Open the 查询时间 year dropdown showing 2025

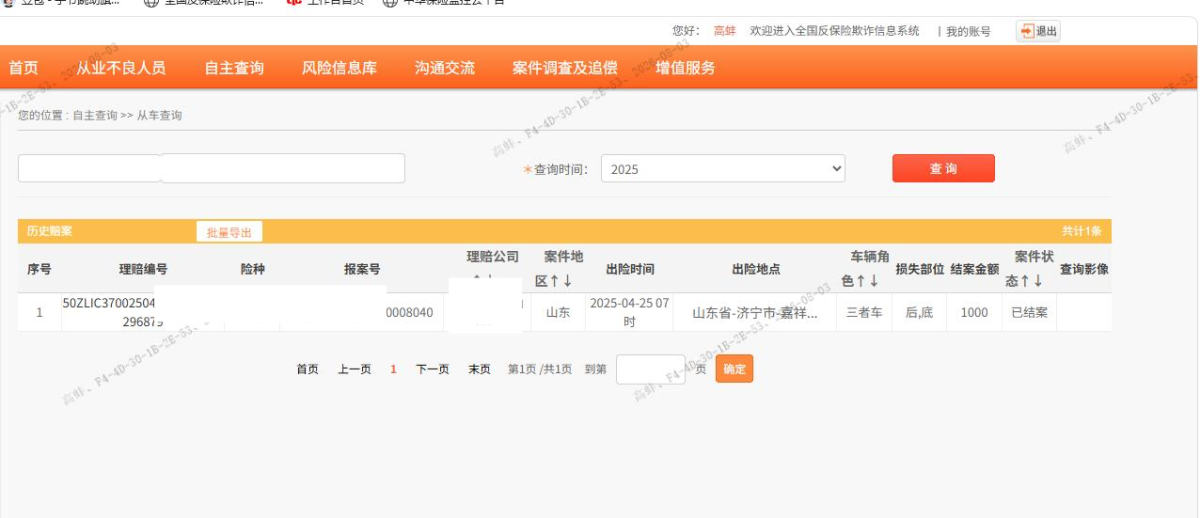pos(723,169)
